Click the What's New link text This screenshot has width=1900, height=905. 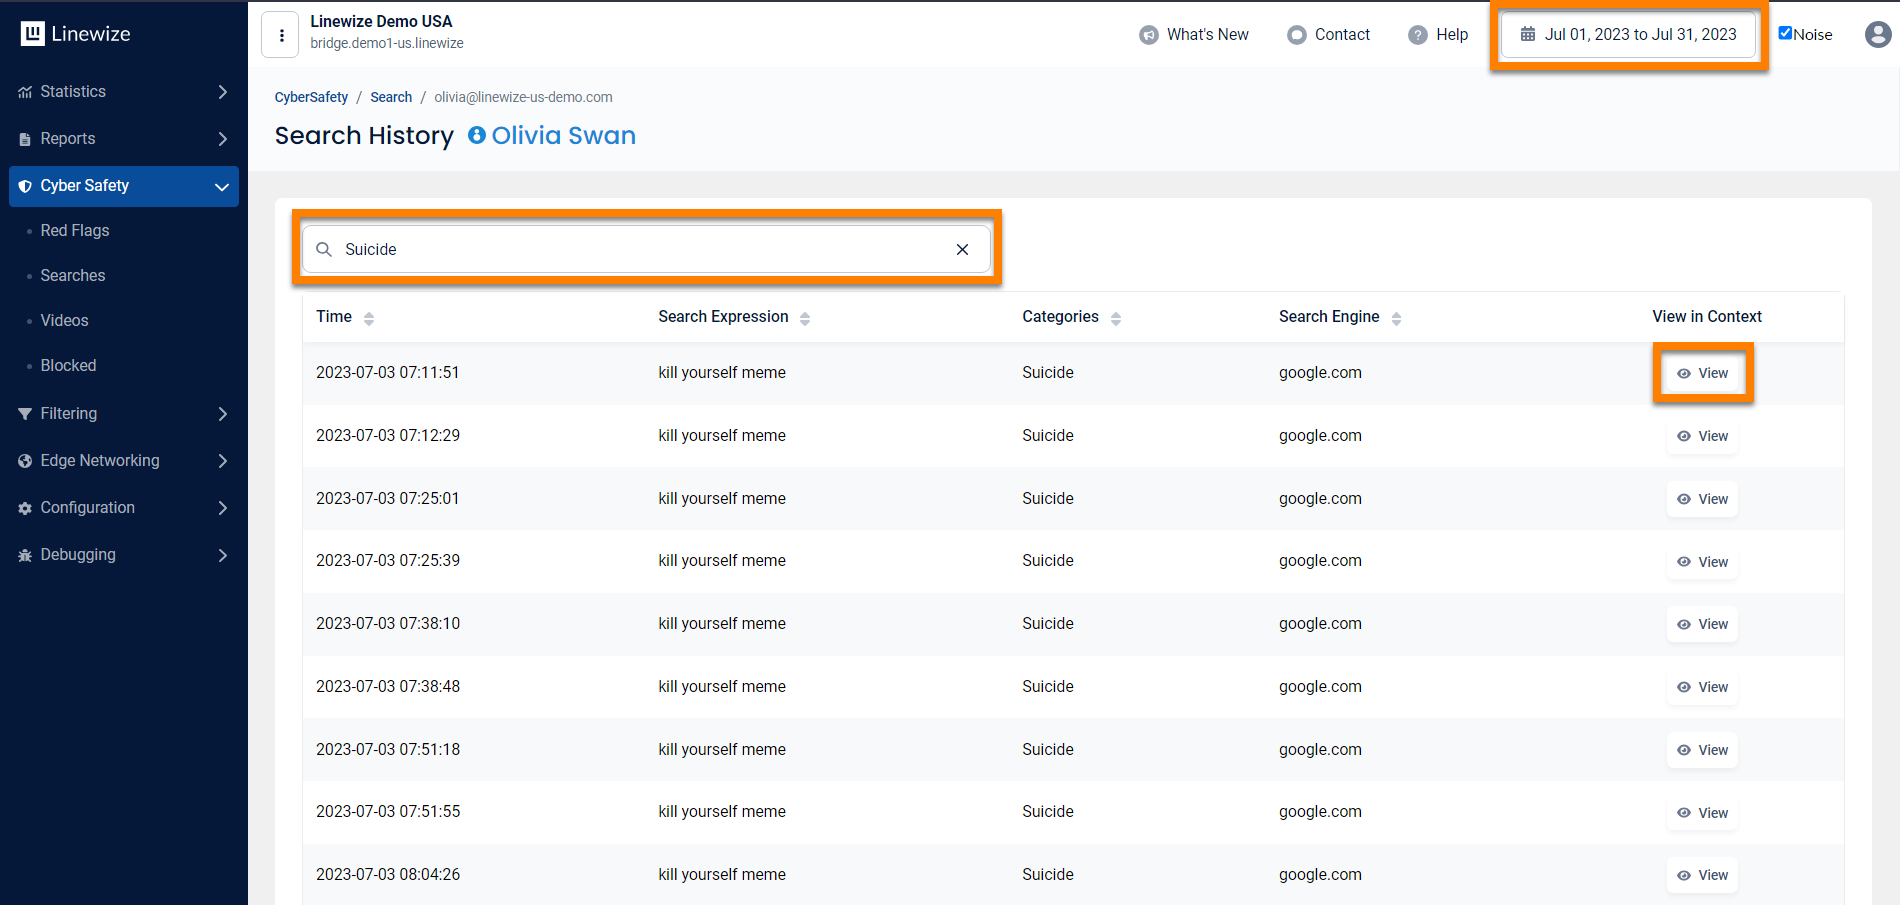(1208, 34)
